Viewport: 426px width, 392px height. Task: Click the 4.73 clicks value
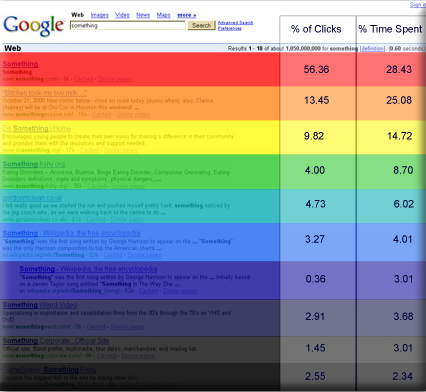click(315, 204)
